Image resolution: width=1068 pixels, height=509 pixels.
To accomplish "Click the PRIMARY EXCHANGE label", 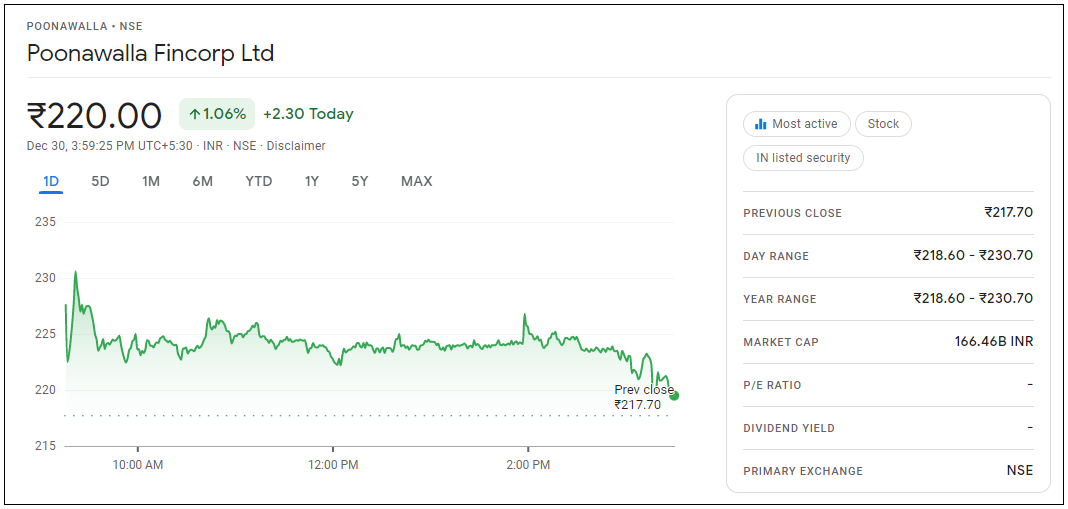I will [803, 471].
